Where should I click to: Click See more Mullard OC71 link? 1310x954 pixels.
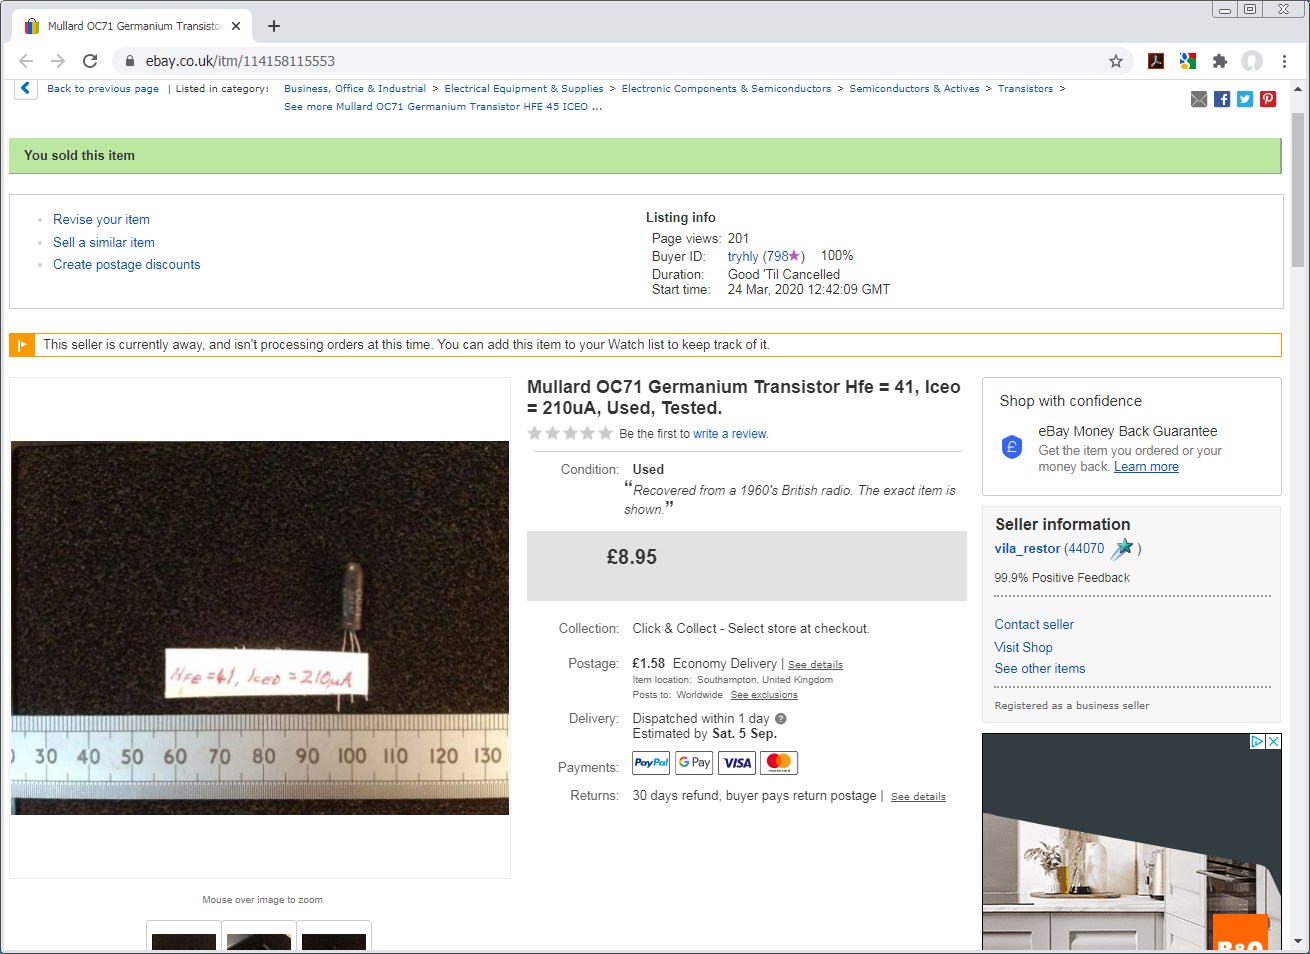443,107
